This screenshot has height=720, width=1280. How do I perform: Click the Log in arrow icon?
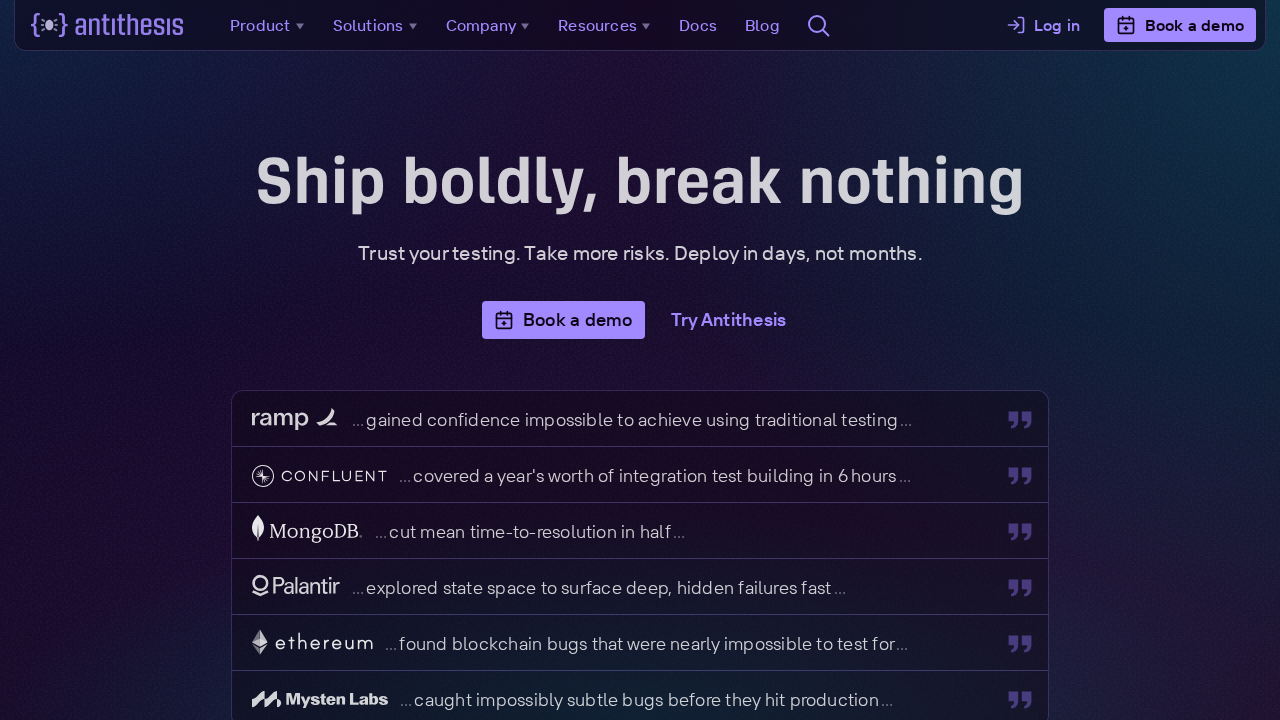[x=1015, y=25]
